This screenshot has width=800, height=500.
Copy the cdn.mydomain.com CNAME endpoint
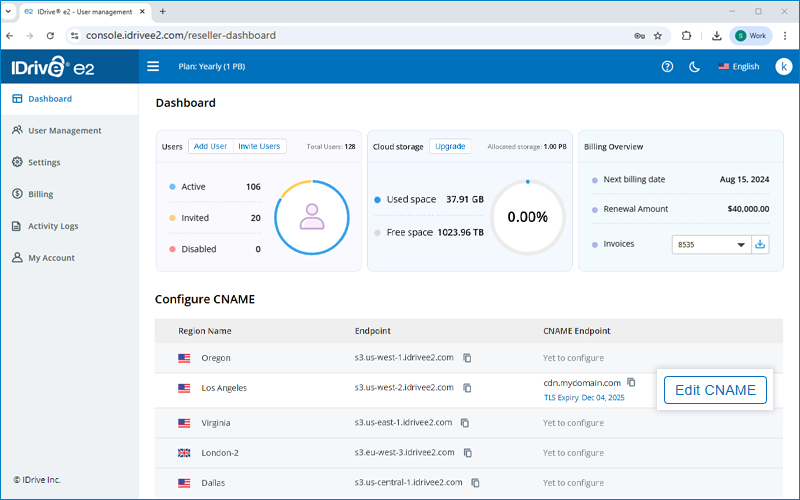click(631, 382)
